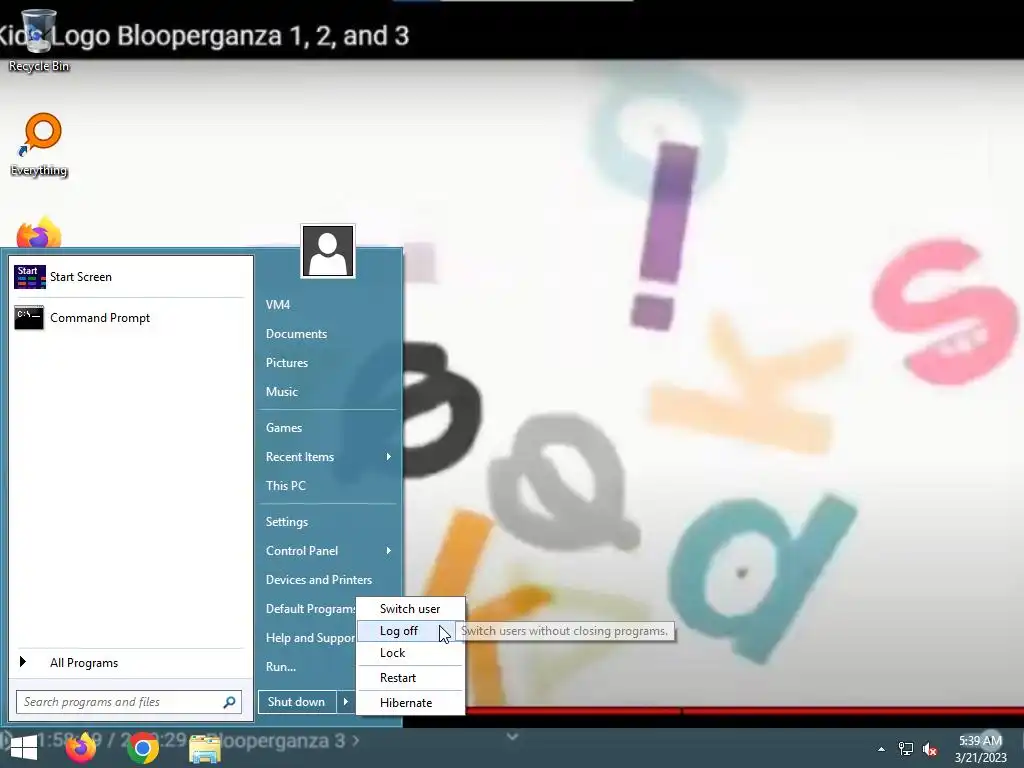The image size is (1024, 768).
Task: Open Pictures from start menu
Action: pos(287,362)
